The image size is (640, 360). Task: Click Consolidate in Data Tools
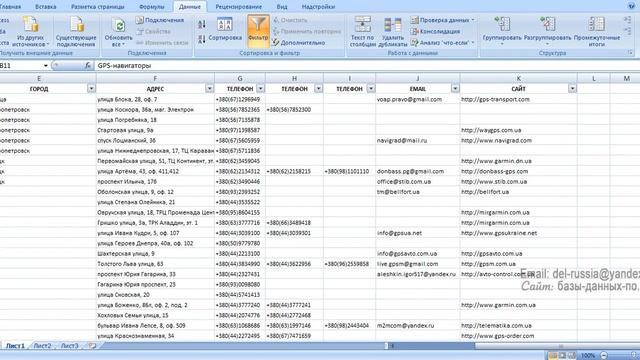click(435, 31)
